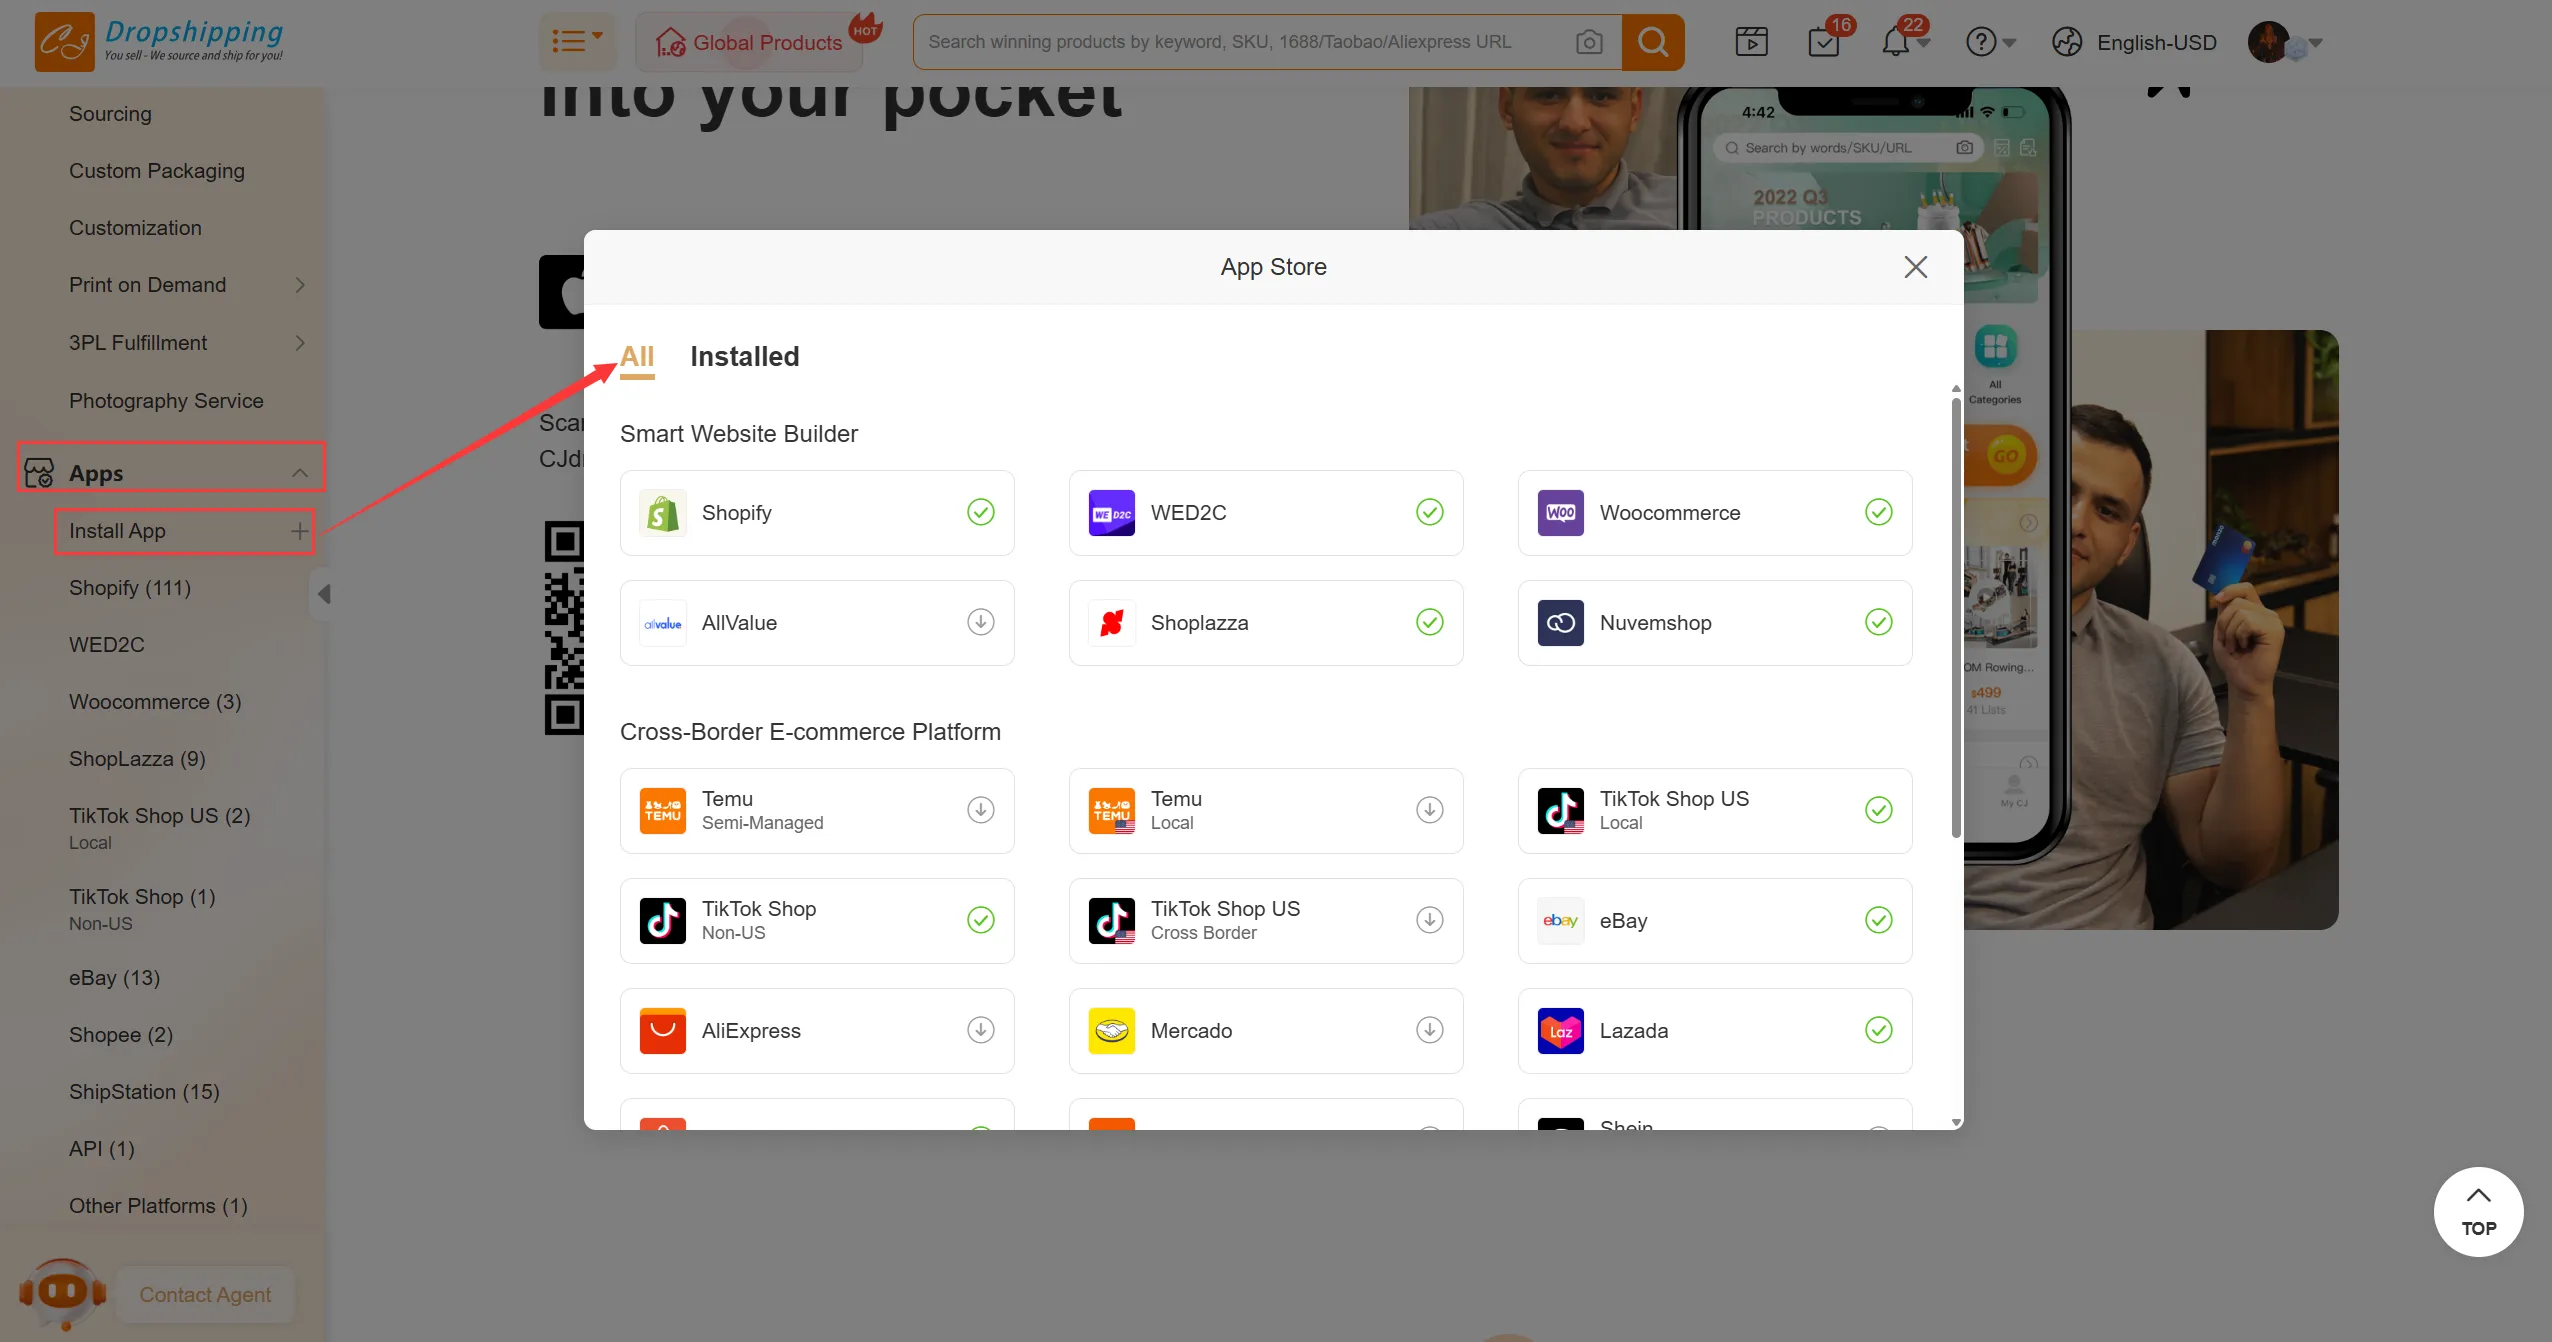2552x1342 pixels.
Task: Click the Contact Agent button
Action: (x=205, y=1295)
